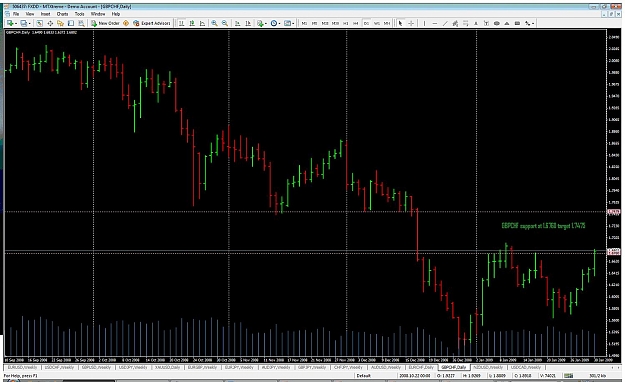Open the Tools menu
The width and height of the screenshot is (625, 382).
tap(79, 14)
